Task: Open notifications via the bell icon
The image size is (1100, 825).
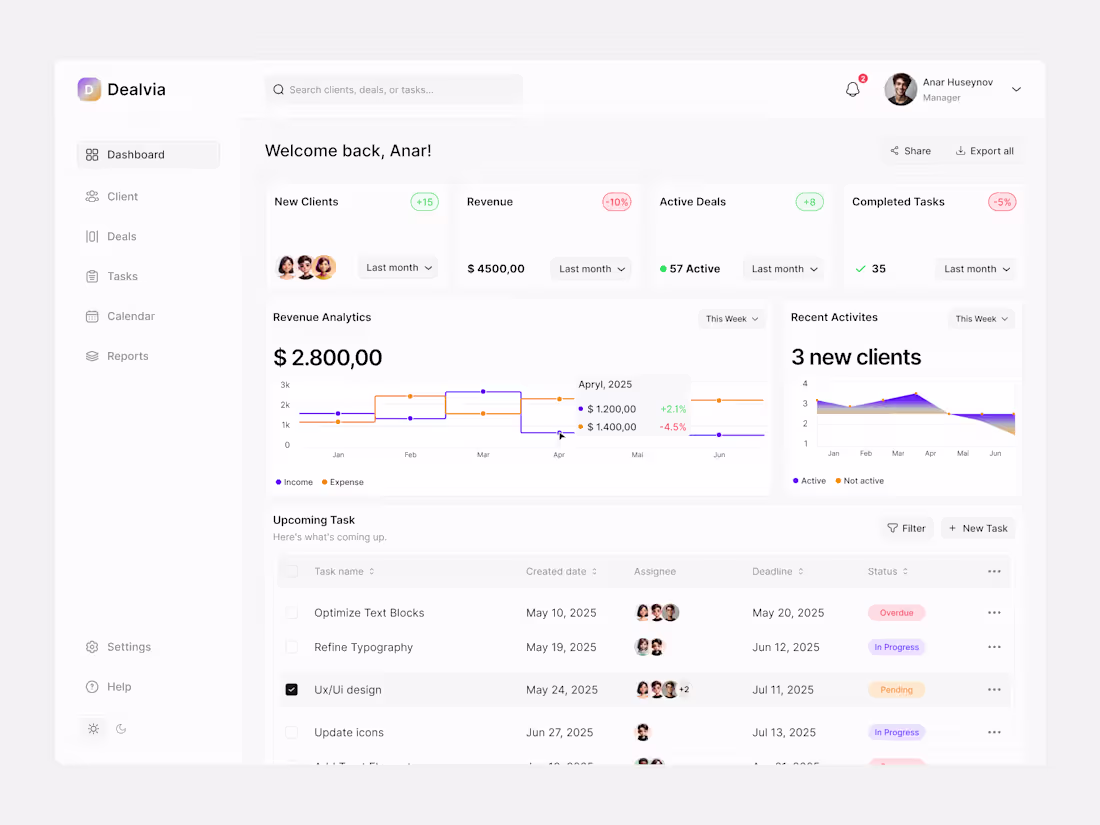Action: [852, 89]
